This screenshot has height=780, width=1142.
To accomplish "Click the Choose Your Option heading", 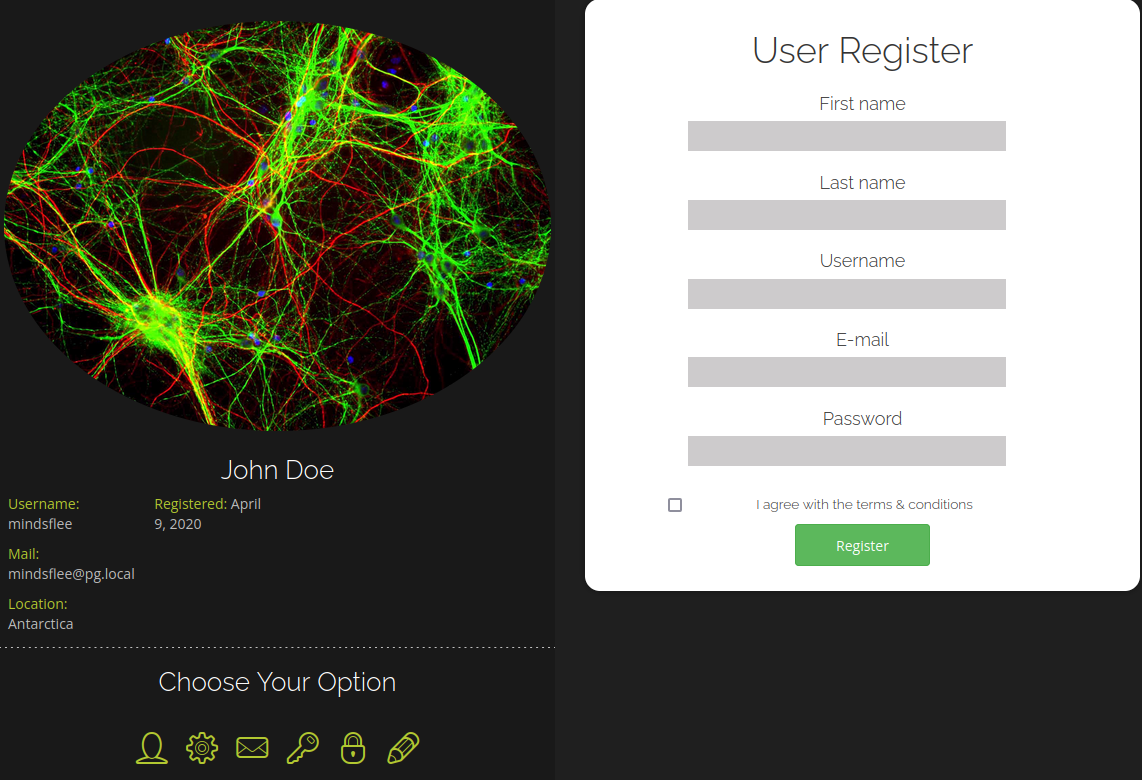I will [277, 682].
